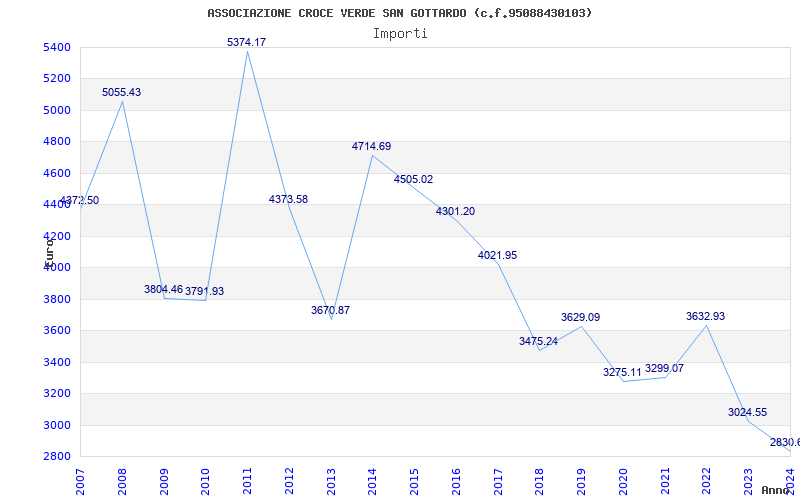Click the 3629.09 value label

581,317
